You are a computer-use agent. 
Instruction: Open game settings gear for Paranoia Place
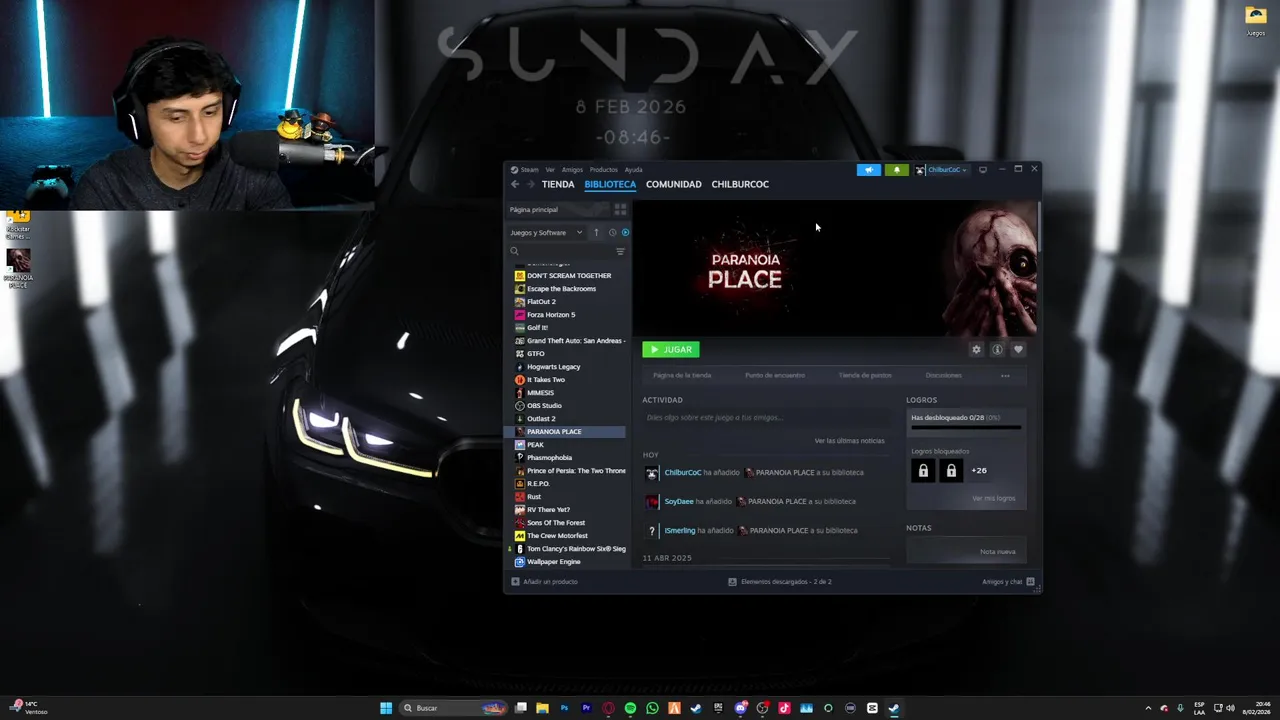coord(976,350)
